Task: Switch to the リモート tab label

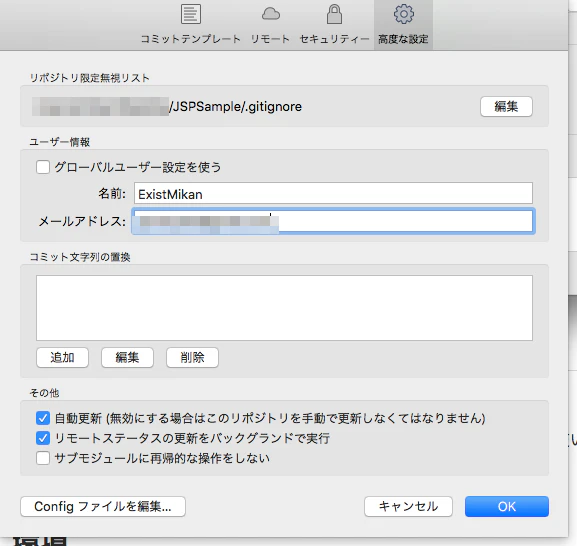Action: (270, 39)
